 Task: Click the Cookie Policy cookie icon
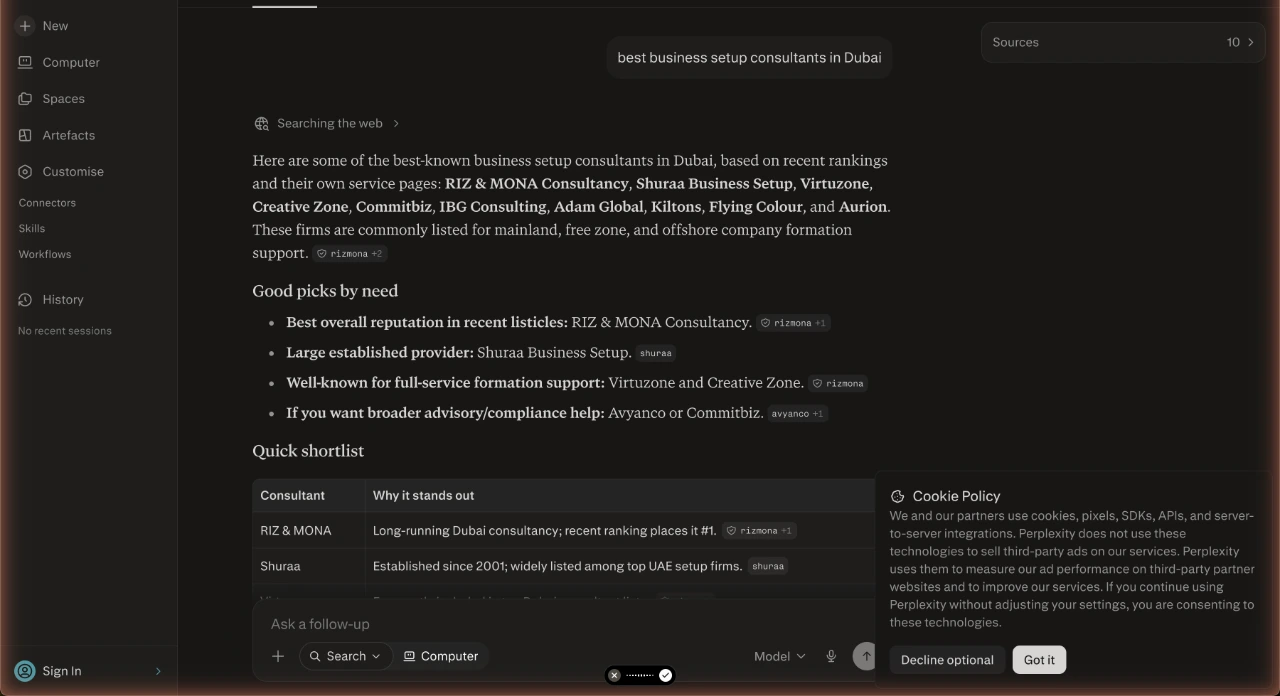897,496
